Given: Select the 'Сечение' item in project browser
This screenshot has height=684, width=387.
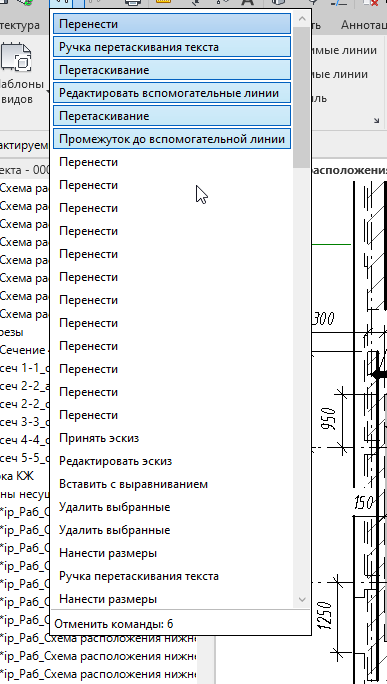Looking at the screenshot, I should click(x=24, y=350).
